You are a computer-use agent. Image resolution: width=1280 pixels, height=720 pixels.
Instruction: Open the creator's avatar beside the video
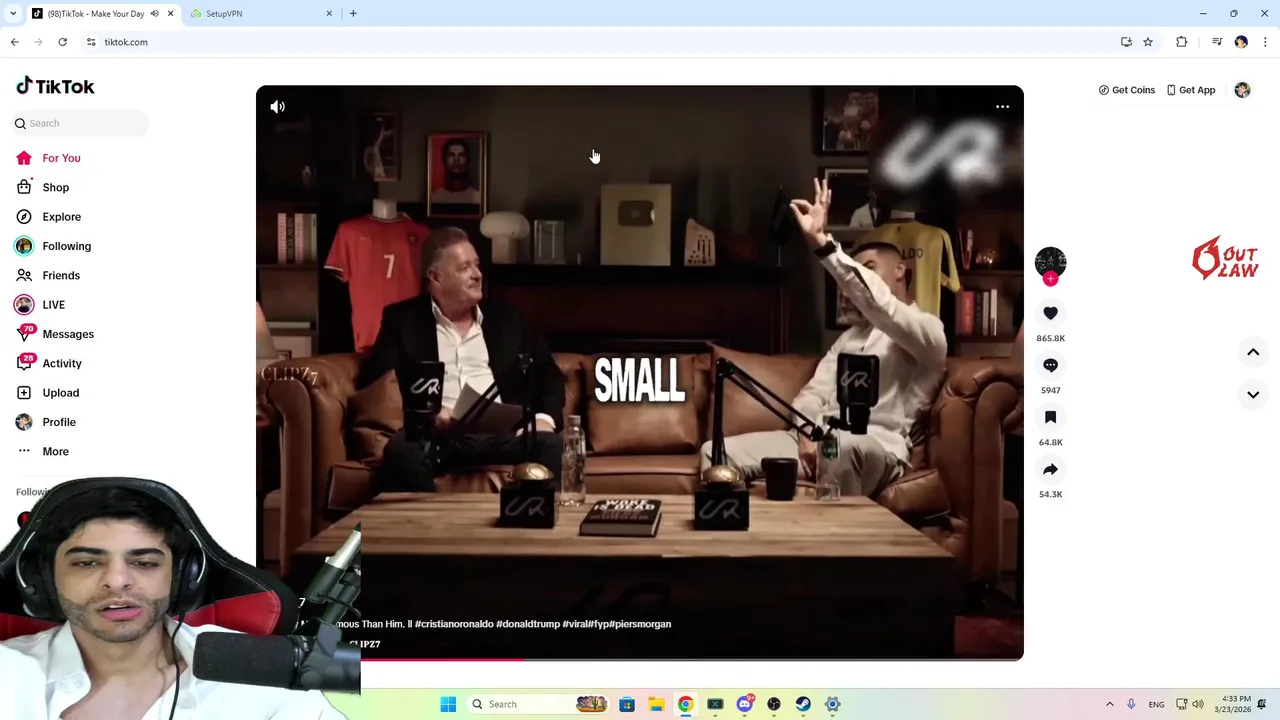coord(1050,262)
